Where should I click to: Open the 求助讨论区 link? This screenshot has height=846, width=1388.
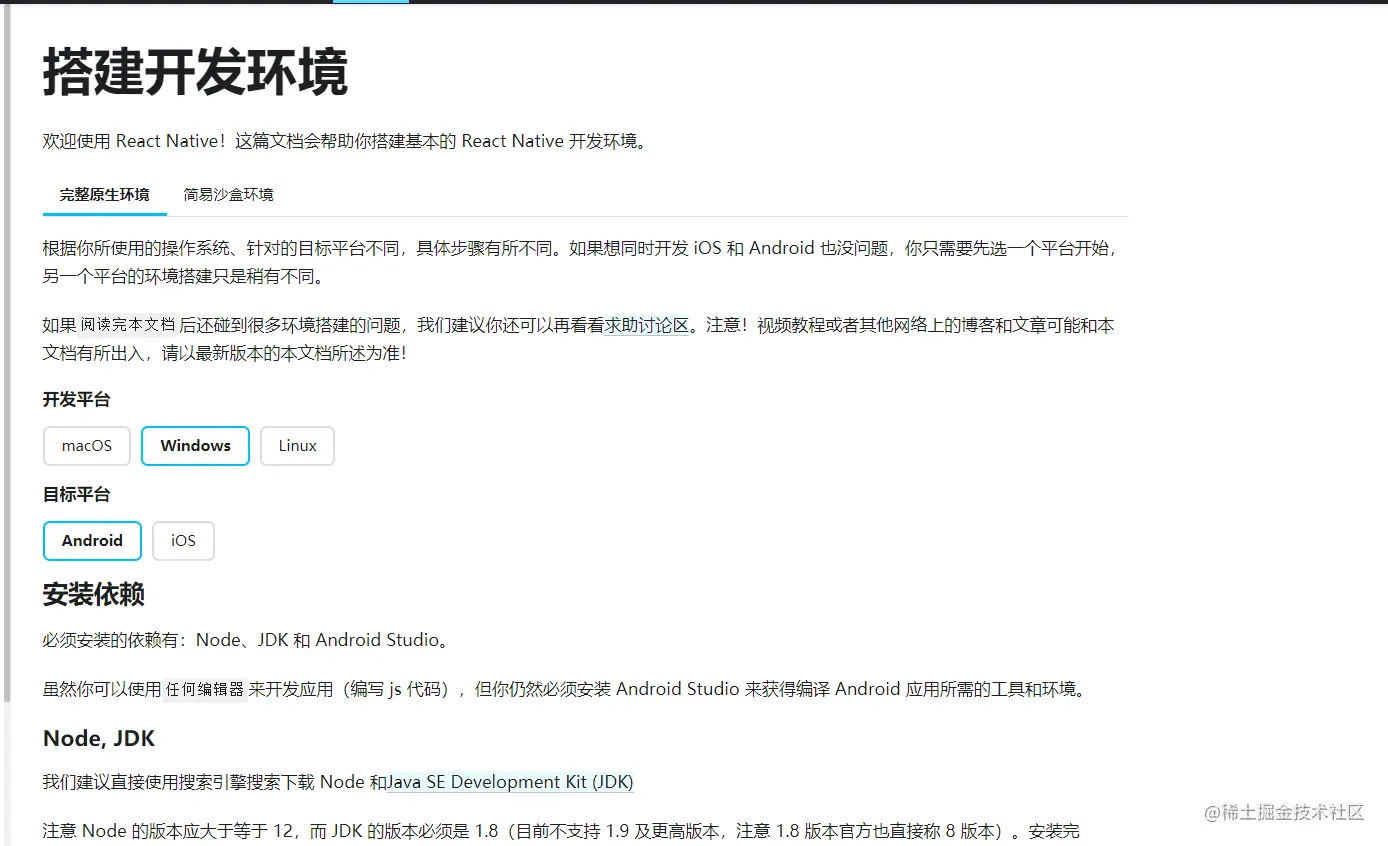click(x=647, y=325)
